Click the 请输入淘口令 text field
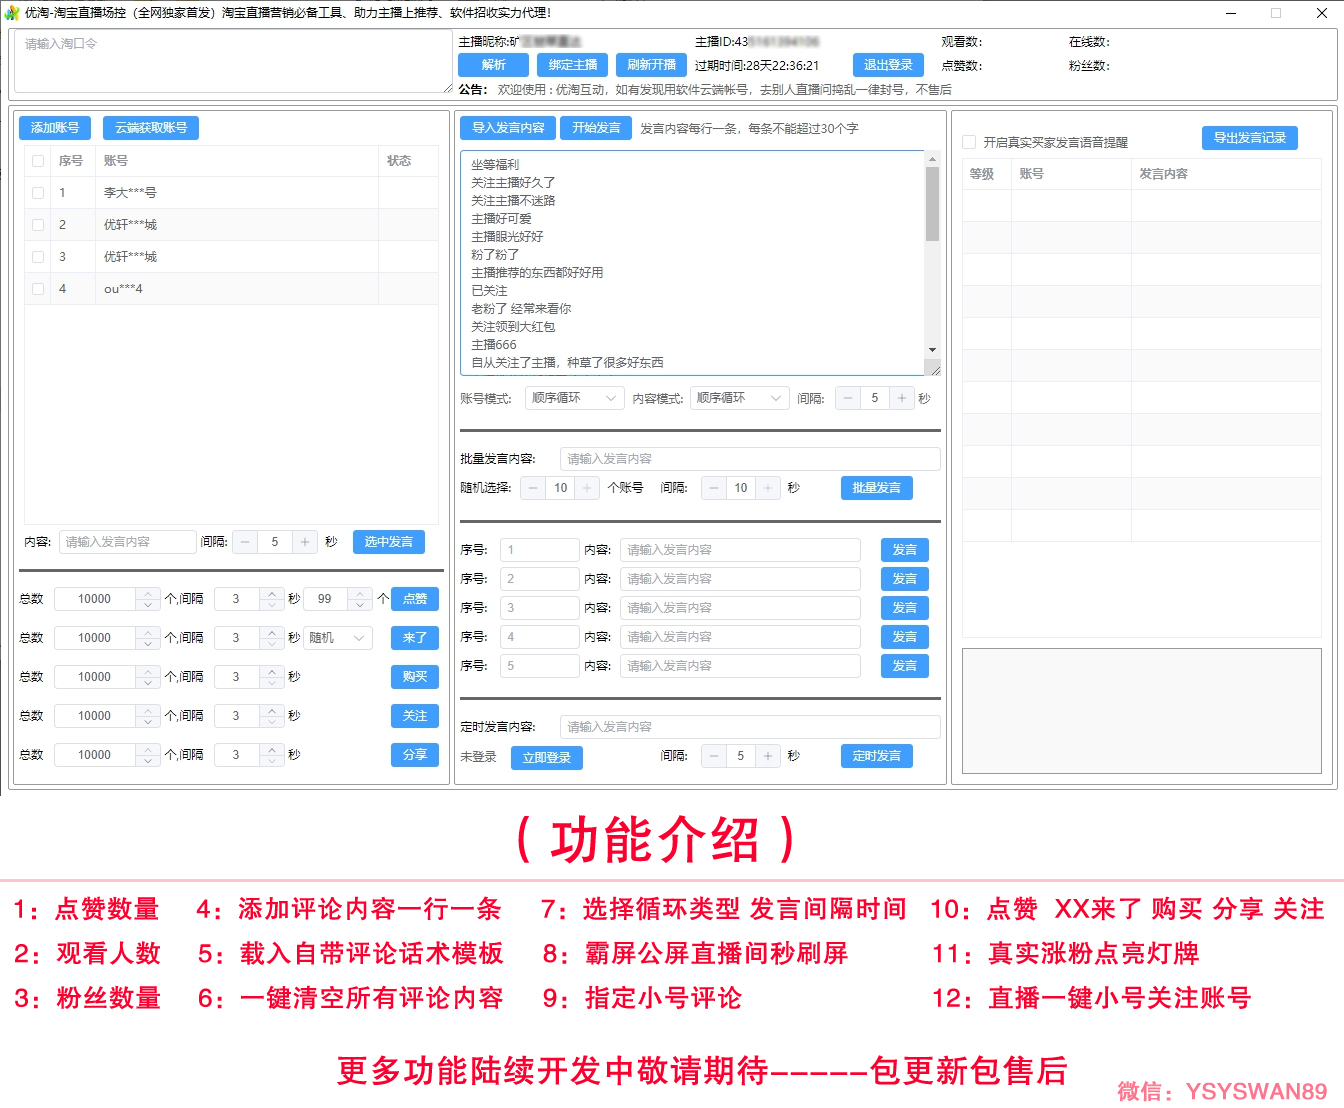1344x1108 pixels. [232, 62]
